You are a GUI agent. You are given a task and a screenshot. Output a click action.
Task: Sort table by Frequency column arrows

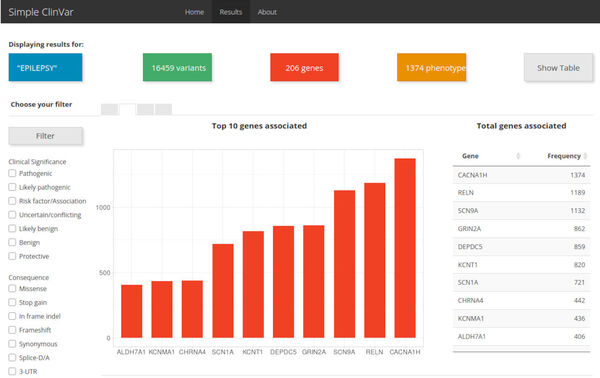(x=585, y=156)
